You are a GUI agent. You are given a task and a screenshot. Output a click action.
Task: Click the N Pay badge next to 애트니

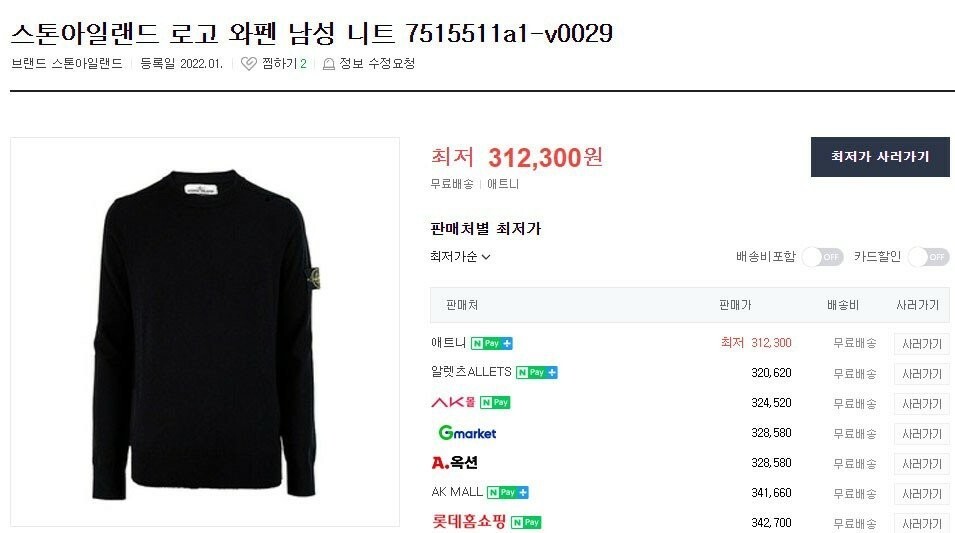(492, 344)
